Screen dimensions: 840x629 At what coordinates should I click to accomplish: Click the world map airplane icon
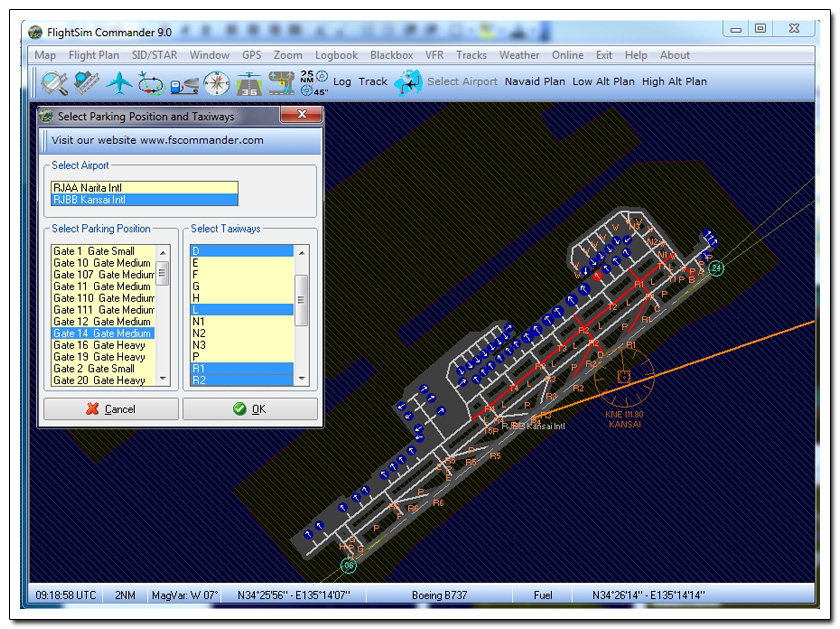point(408,83)
